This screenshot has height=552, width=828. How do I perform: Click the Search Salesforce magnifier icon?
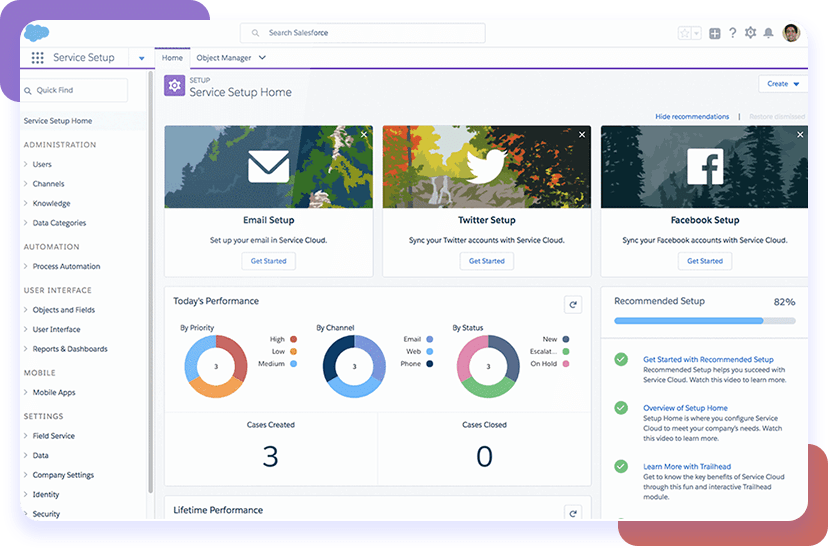tap(255, 33)
